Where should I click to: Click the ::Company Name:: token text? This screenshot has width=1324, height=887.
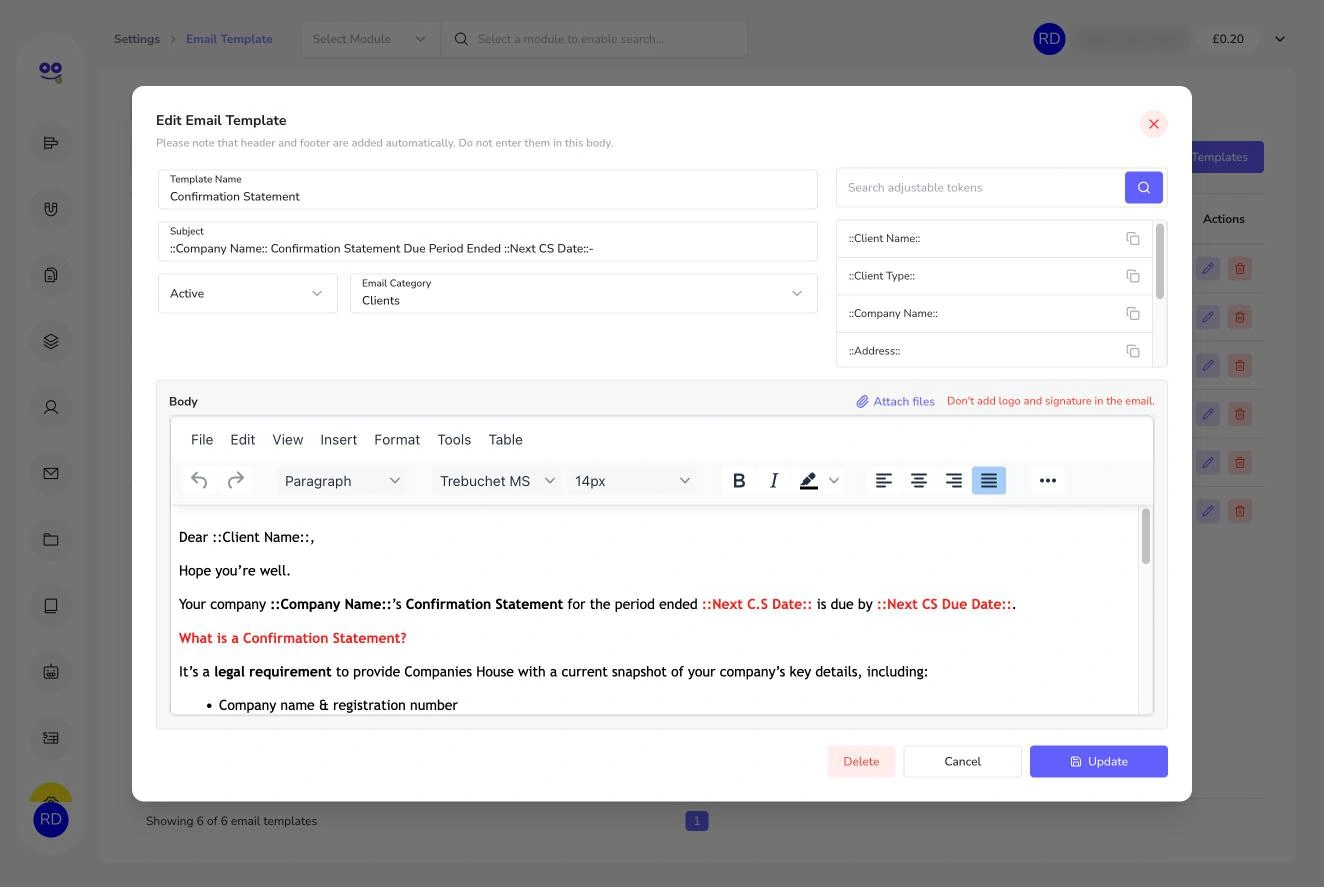(x=893, y=313)
